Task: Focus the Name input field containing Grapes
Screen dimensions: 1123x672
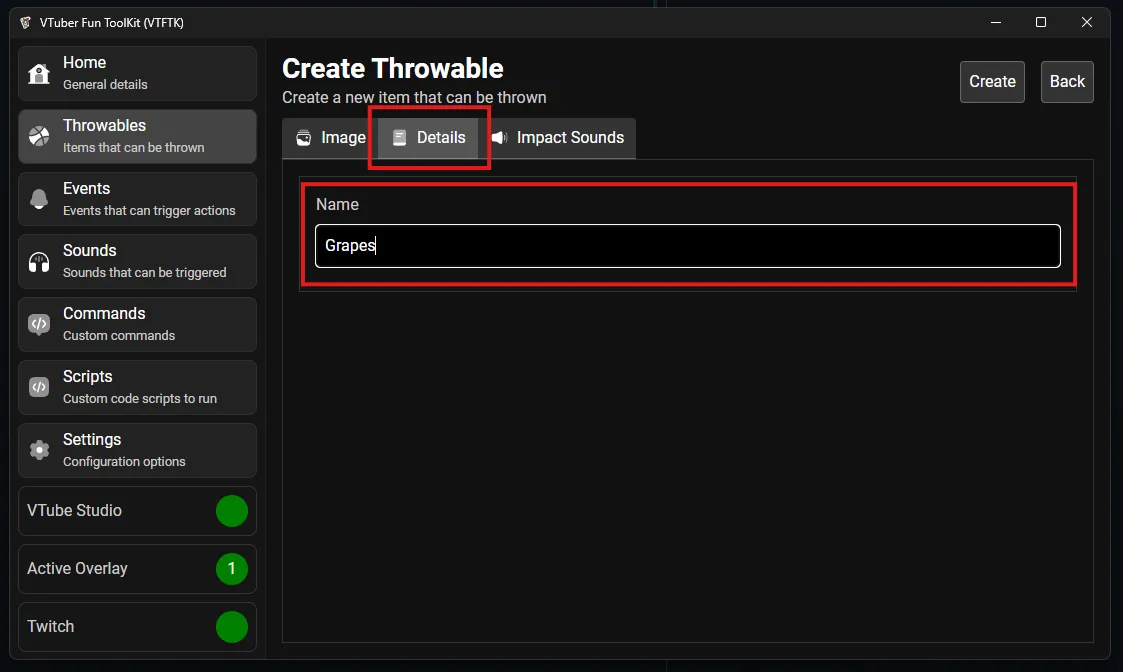Action: pos(687,246)
